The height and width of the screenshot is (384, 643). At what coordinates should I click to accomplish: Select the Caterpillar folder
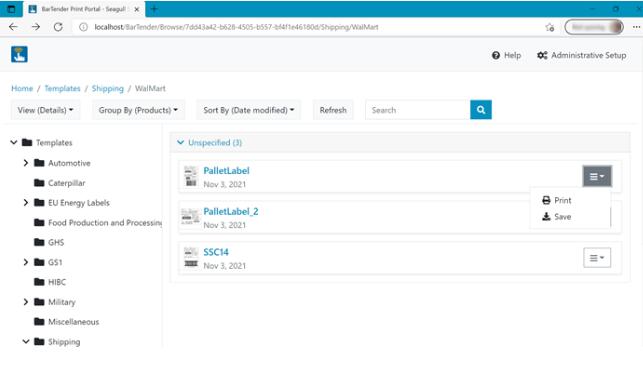(60, 183)
